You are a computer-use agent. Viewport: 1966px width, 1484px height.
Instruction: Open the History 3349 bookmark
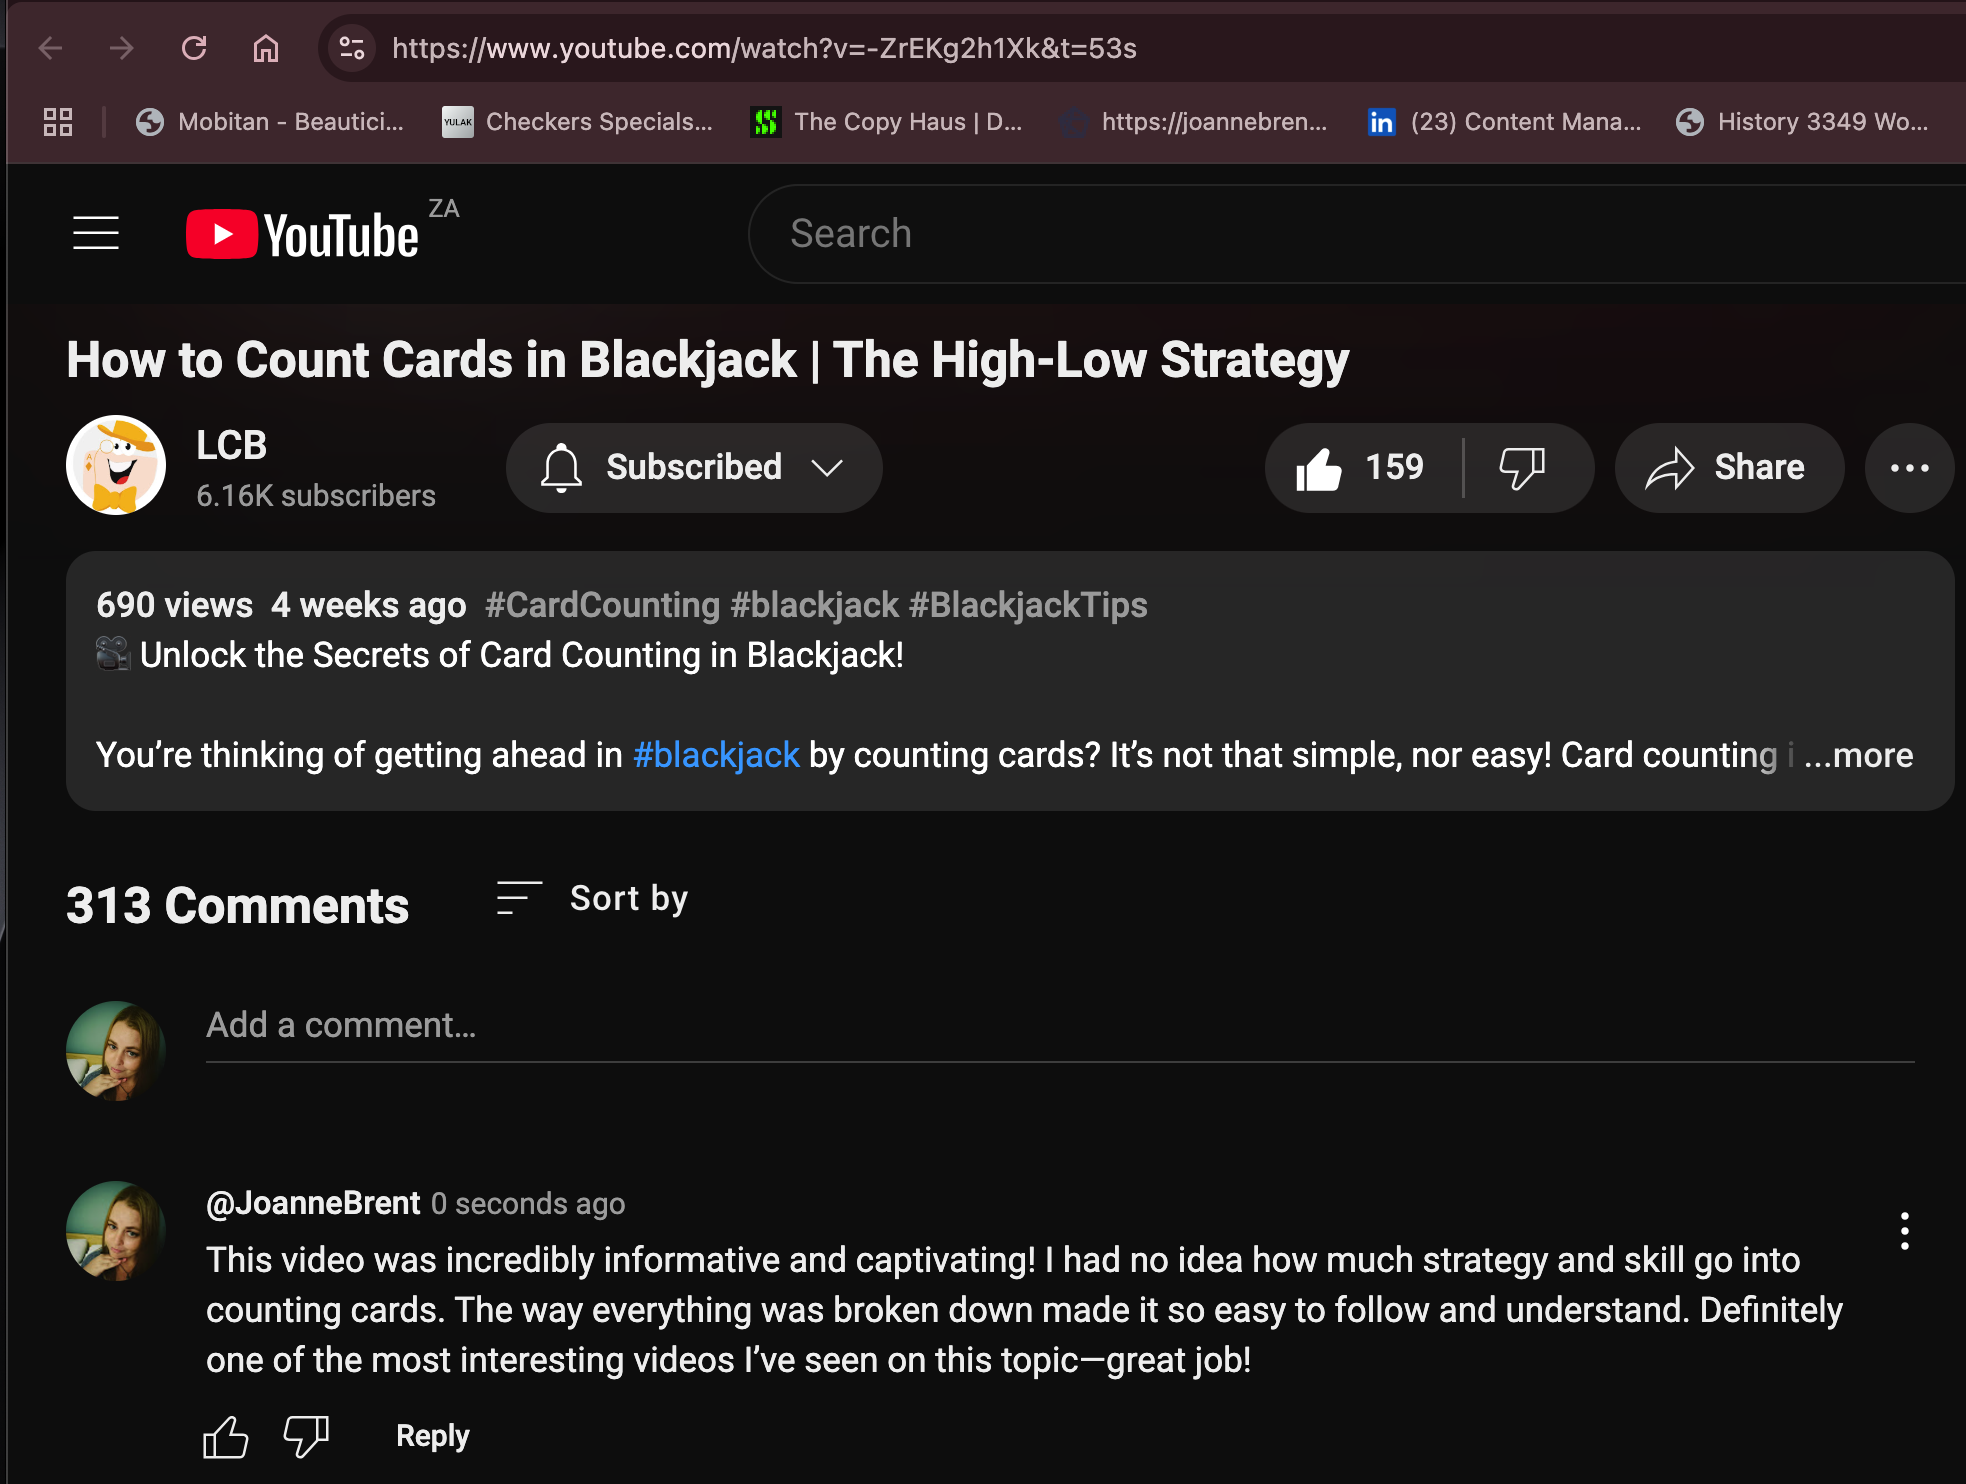1803,122
